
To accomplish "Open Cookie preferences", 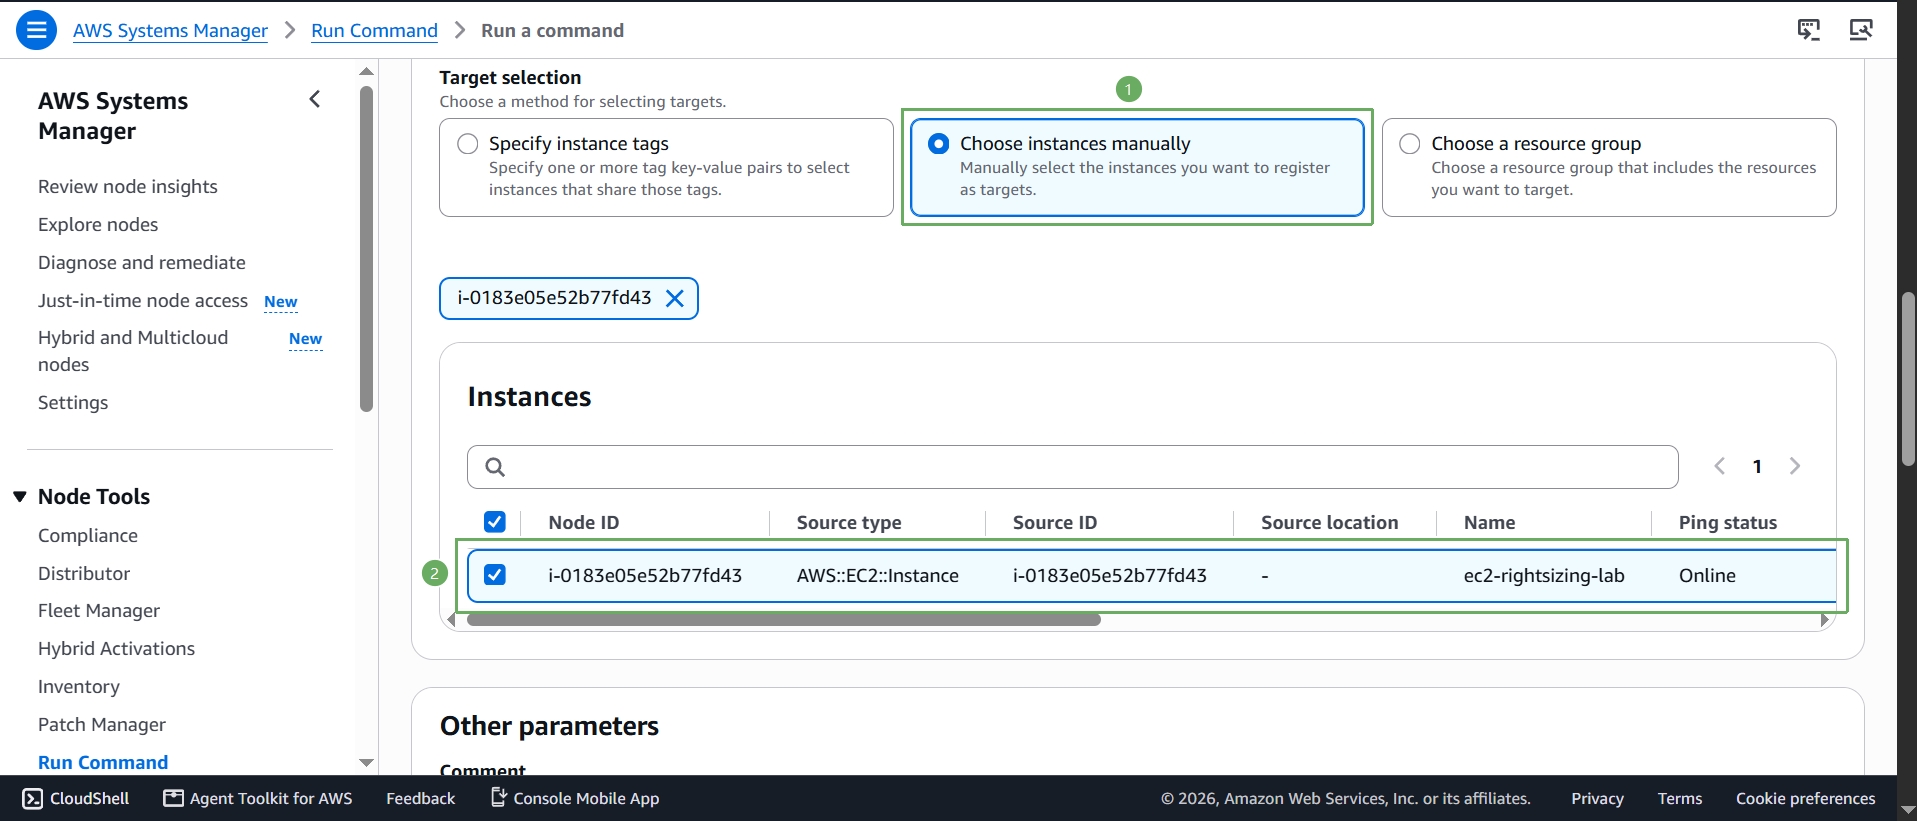I will (1806, 798).
